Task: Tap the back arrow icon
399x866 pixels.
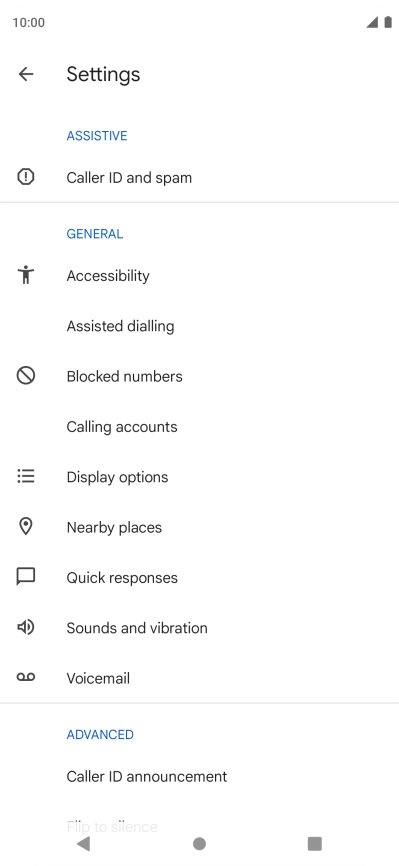Action: 26,74
